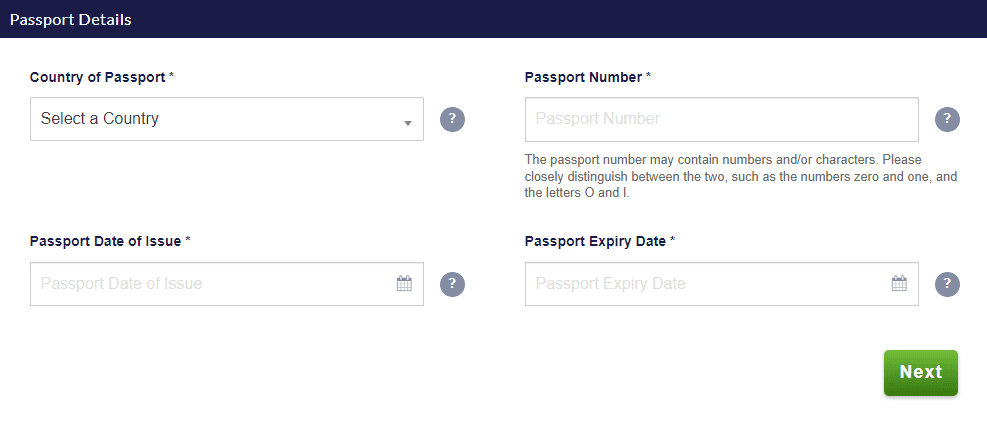987x421 pixels.
Task: Click the passport number hint paragraph
Action: (740, 176)
